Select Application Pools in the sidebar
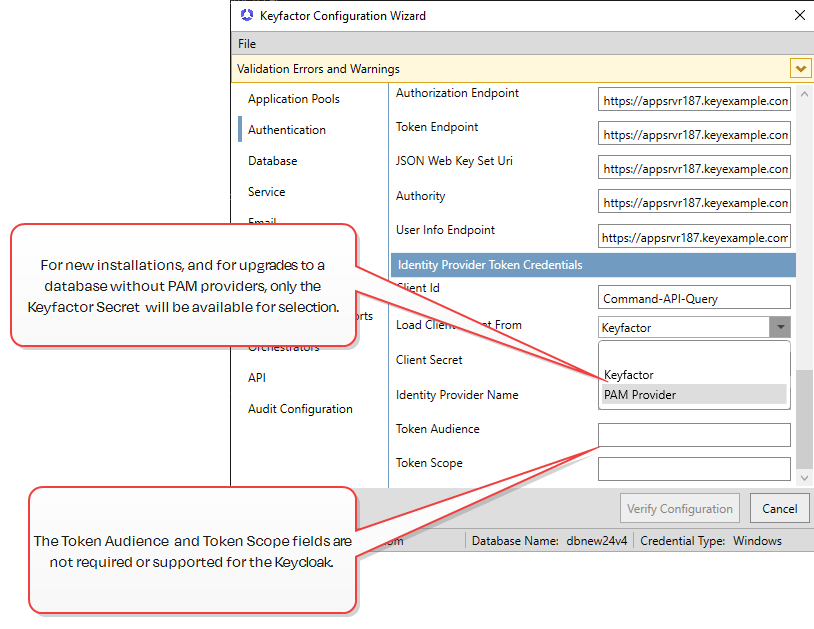This screenshot has height=629, width=814. 293,99
